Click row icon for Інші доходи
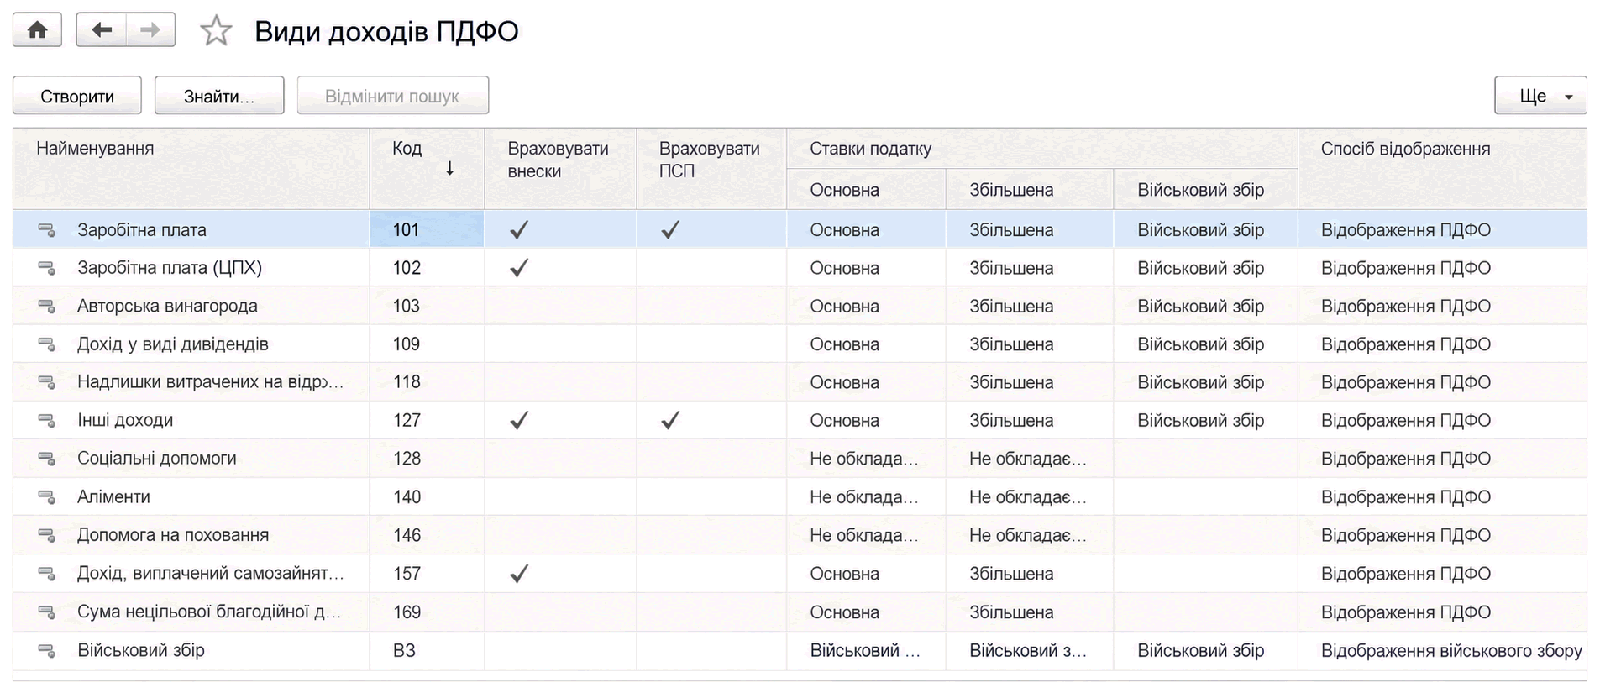Viewport: 1600px width, 693px height. pyautogui.click(x=46, y=421)
